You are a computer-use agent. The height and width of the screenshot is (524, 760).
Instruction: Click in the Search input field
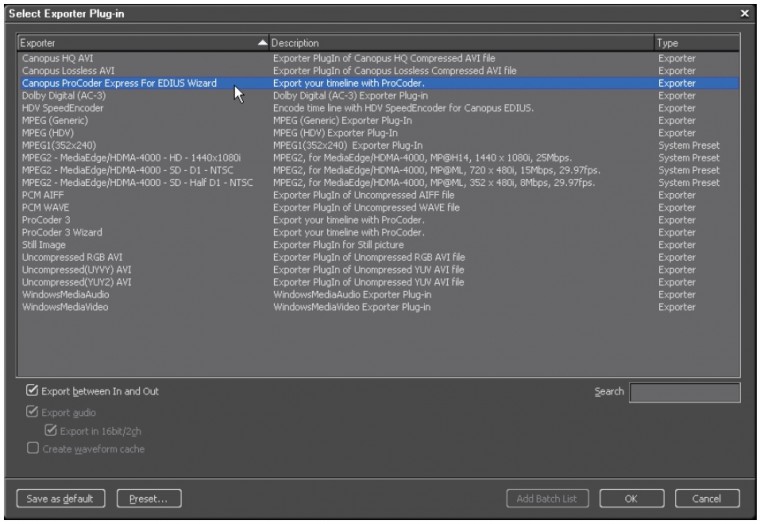(x=684, y=392)
